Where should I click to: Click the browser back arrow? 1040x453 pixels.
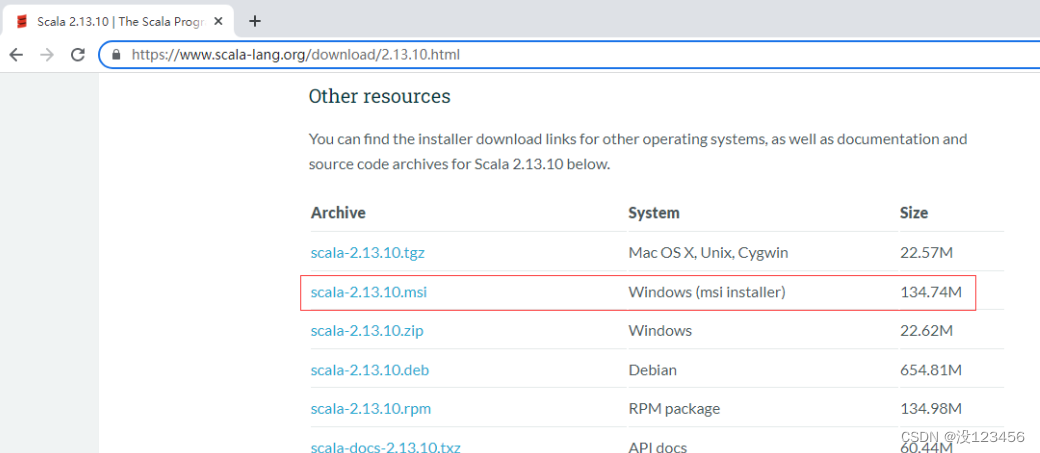16,54
